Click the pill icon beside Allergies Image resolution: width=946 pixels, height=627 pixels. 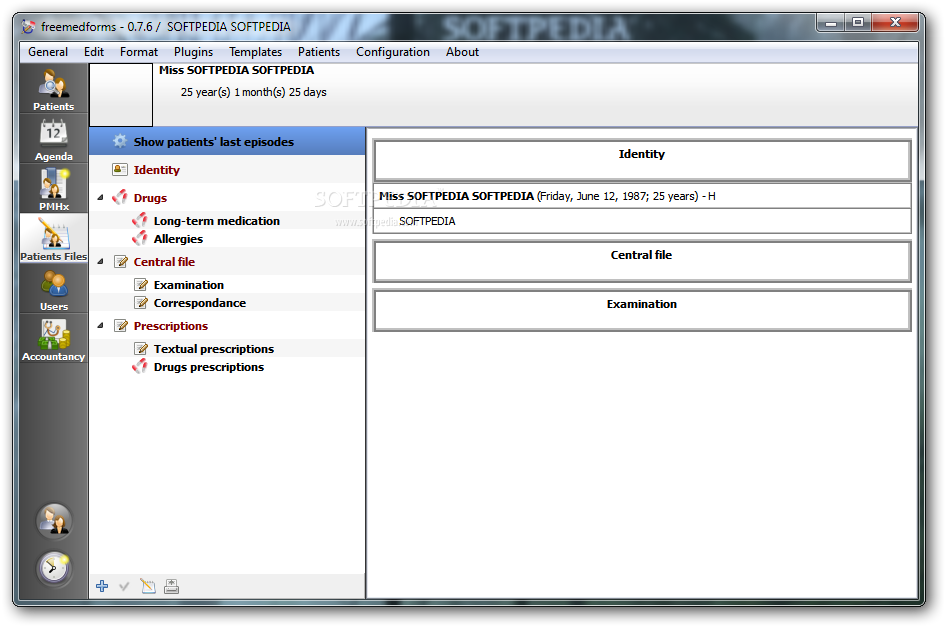pyautogui.click(x=139, y=238)
